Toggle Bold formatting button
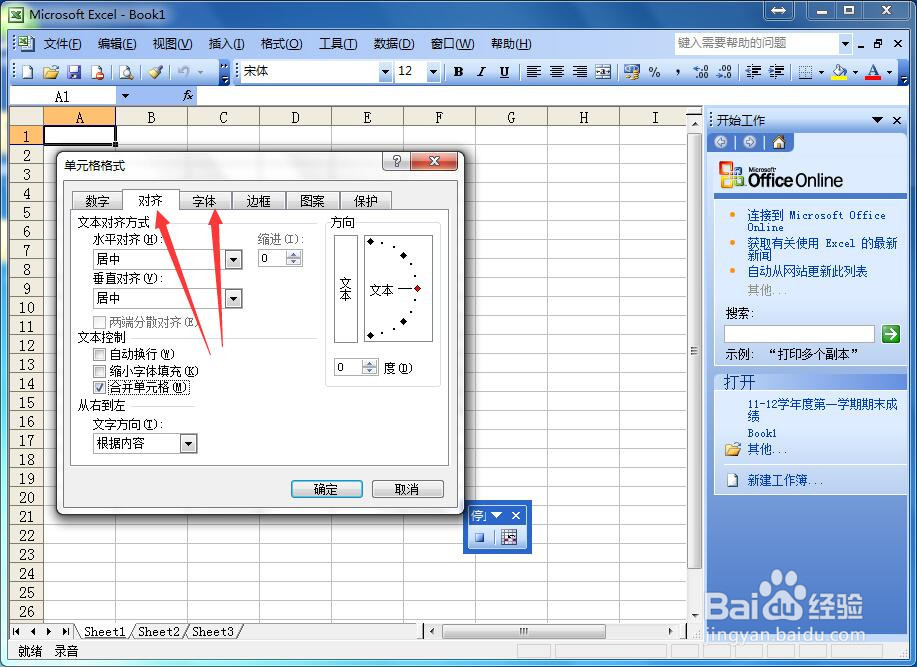 [458, 72]
